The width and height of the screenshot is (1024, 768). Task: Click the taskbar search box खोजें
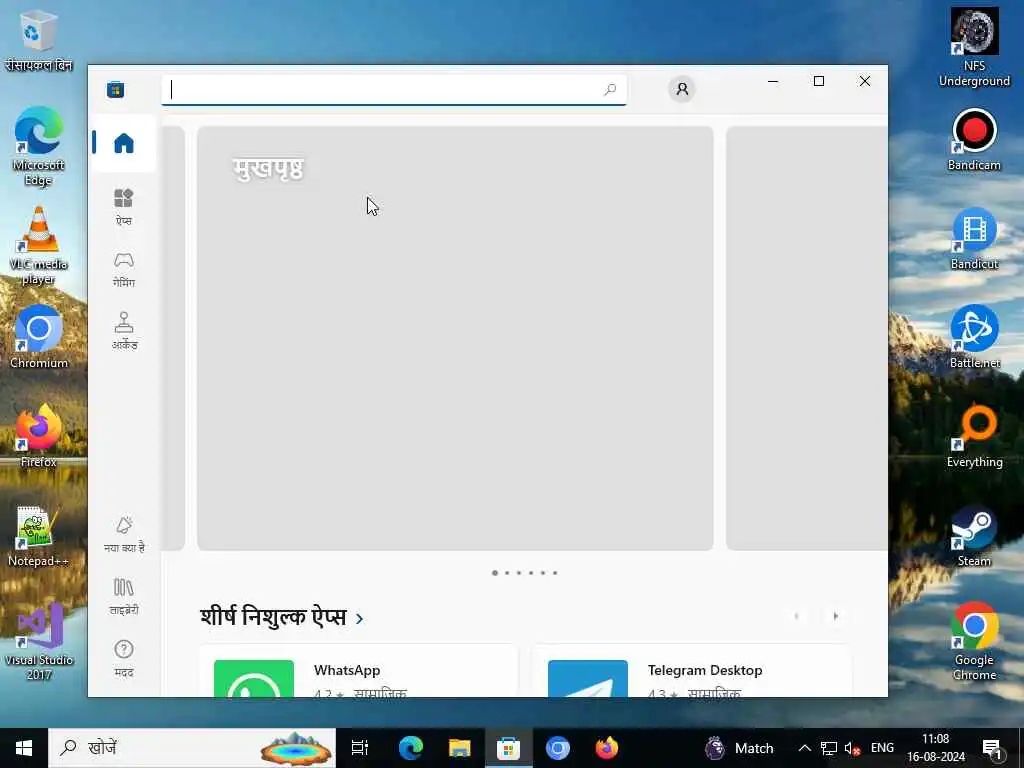[x=192, y=748]
